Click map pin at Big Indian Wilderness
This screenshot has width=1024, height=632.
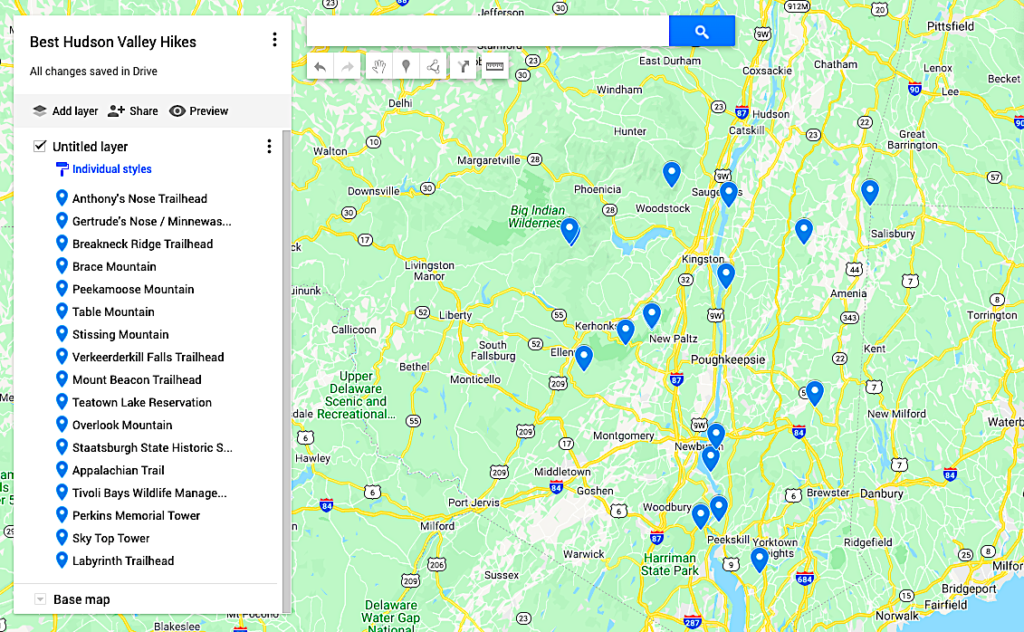click(569, 230)
